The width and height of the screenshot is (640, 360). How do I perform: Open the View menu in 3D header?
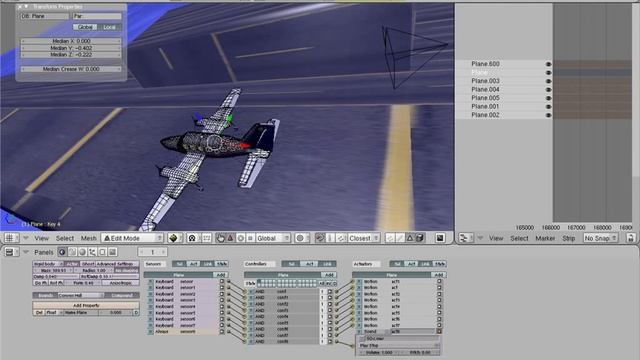42,238
